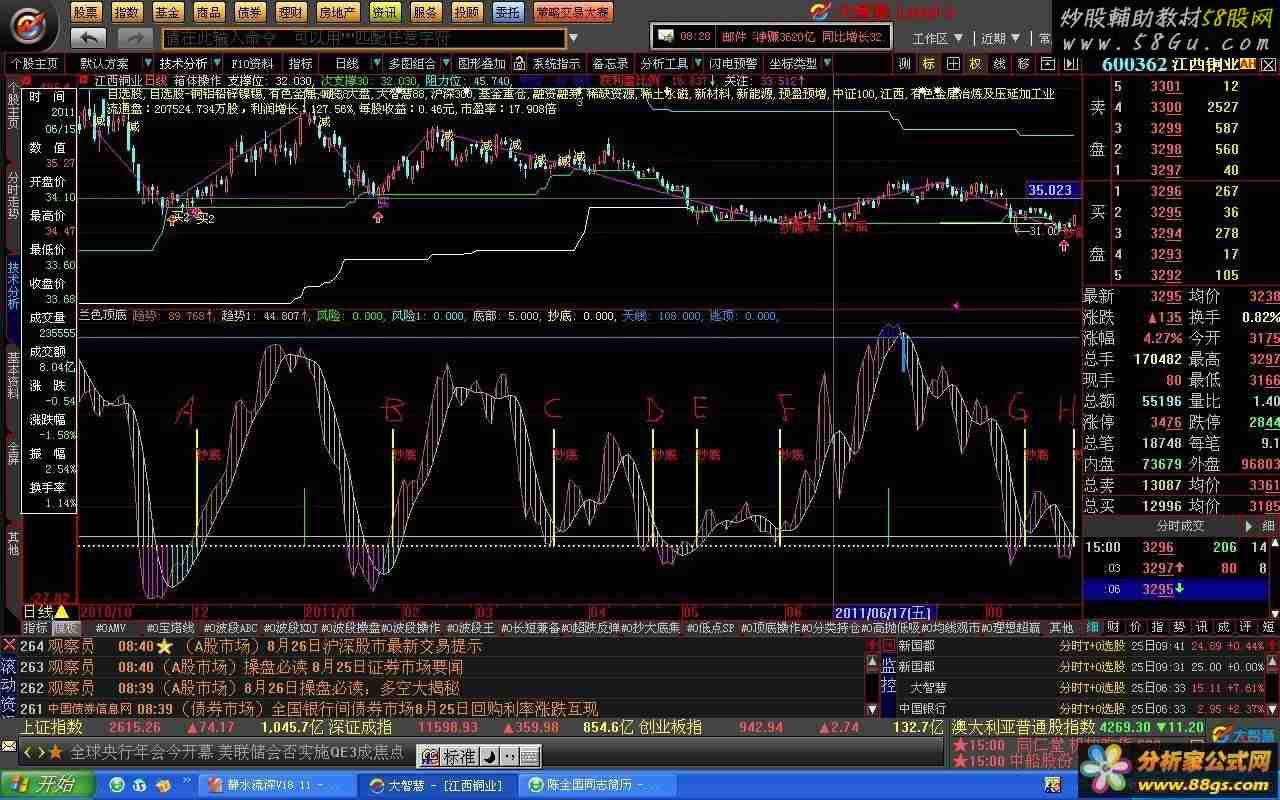This screenshot has width=1280, height=800.
Task: Toggle IME punctuation mode button
Action: 508,755
